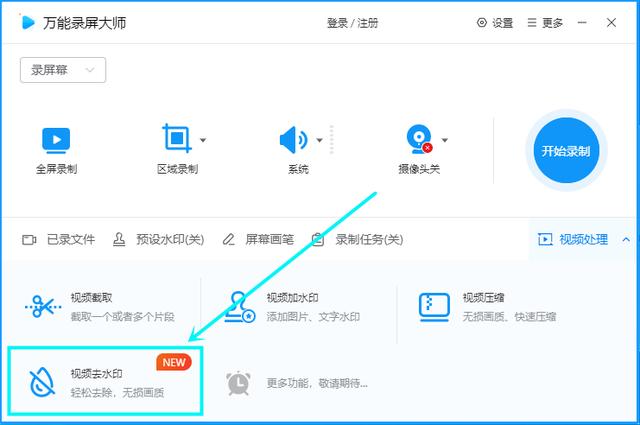Close the recorder window
The height and width of the screenshot is (425, 640).
pyautogui.click(x=611, y=22)
